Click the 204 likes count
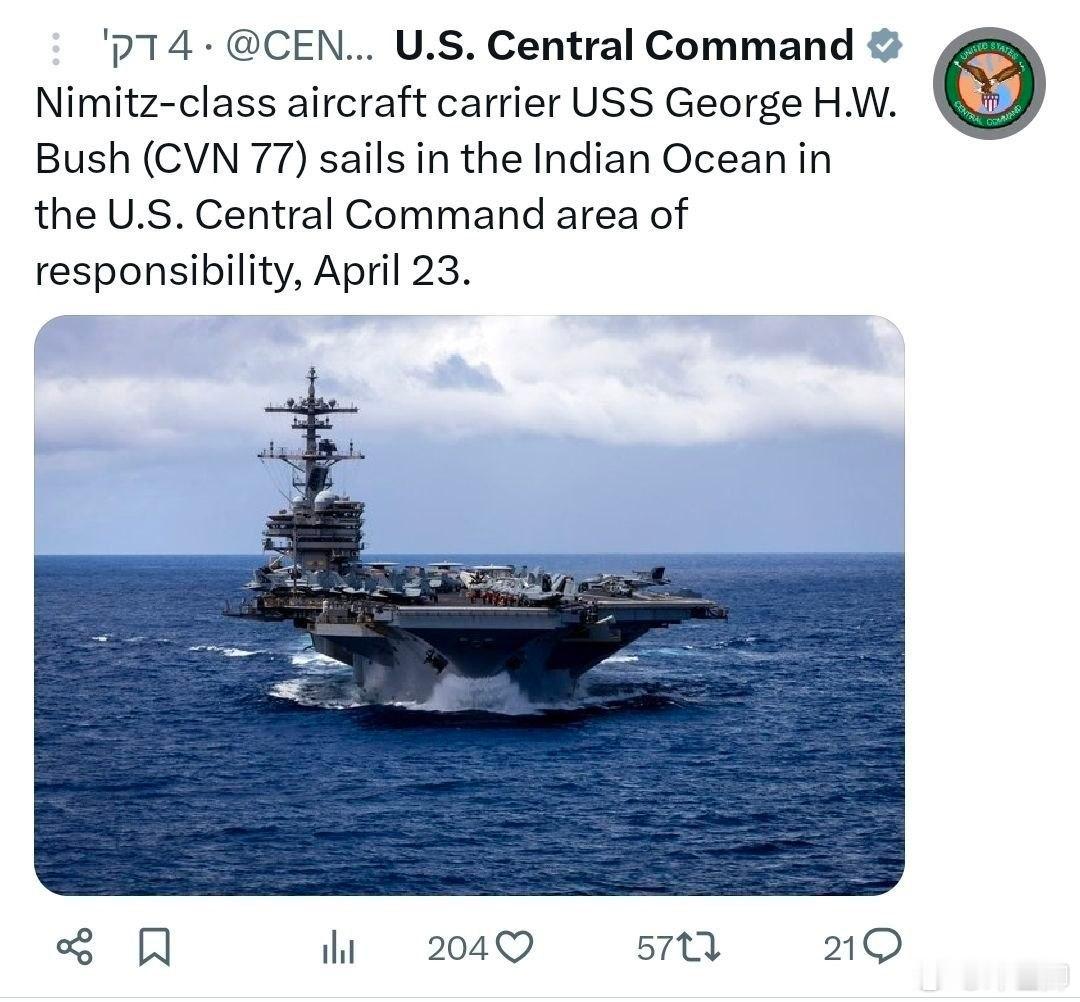This screenshot has width=1080, height=1002. (x=458, y=945)
